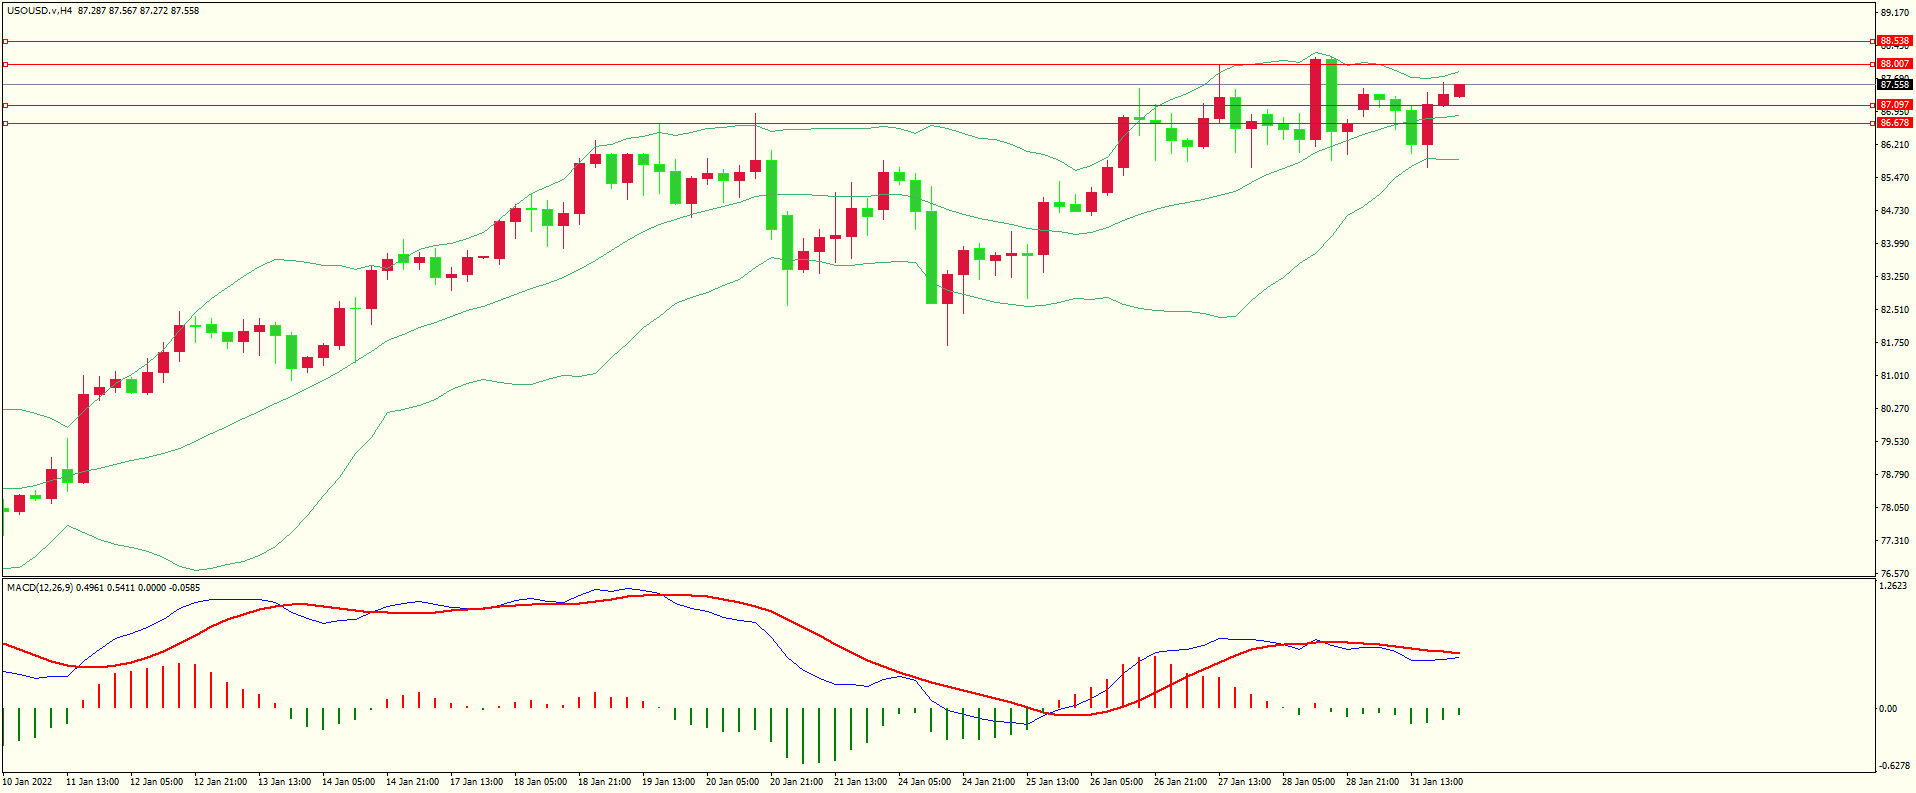Click the 12 Jan 21:00 time label
1916x793 pixels.
click(221, 782)
